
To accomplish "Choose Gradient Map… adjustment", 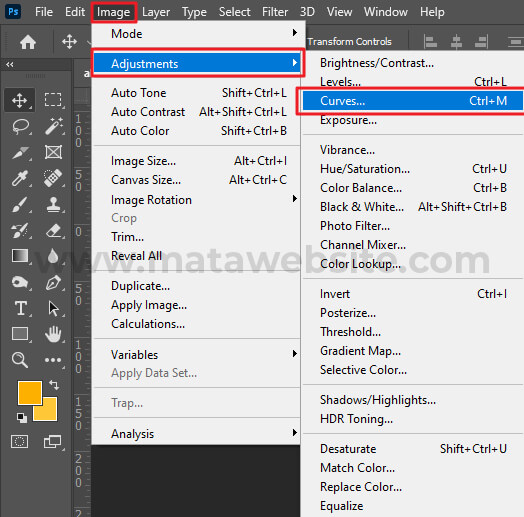I will 413,351.
